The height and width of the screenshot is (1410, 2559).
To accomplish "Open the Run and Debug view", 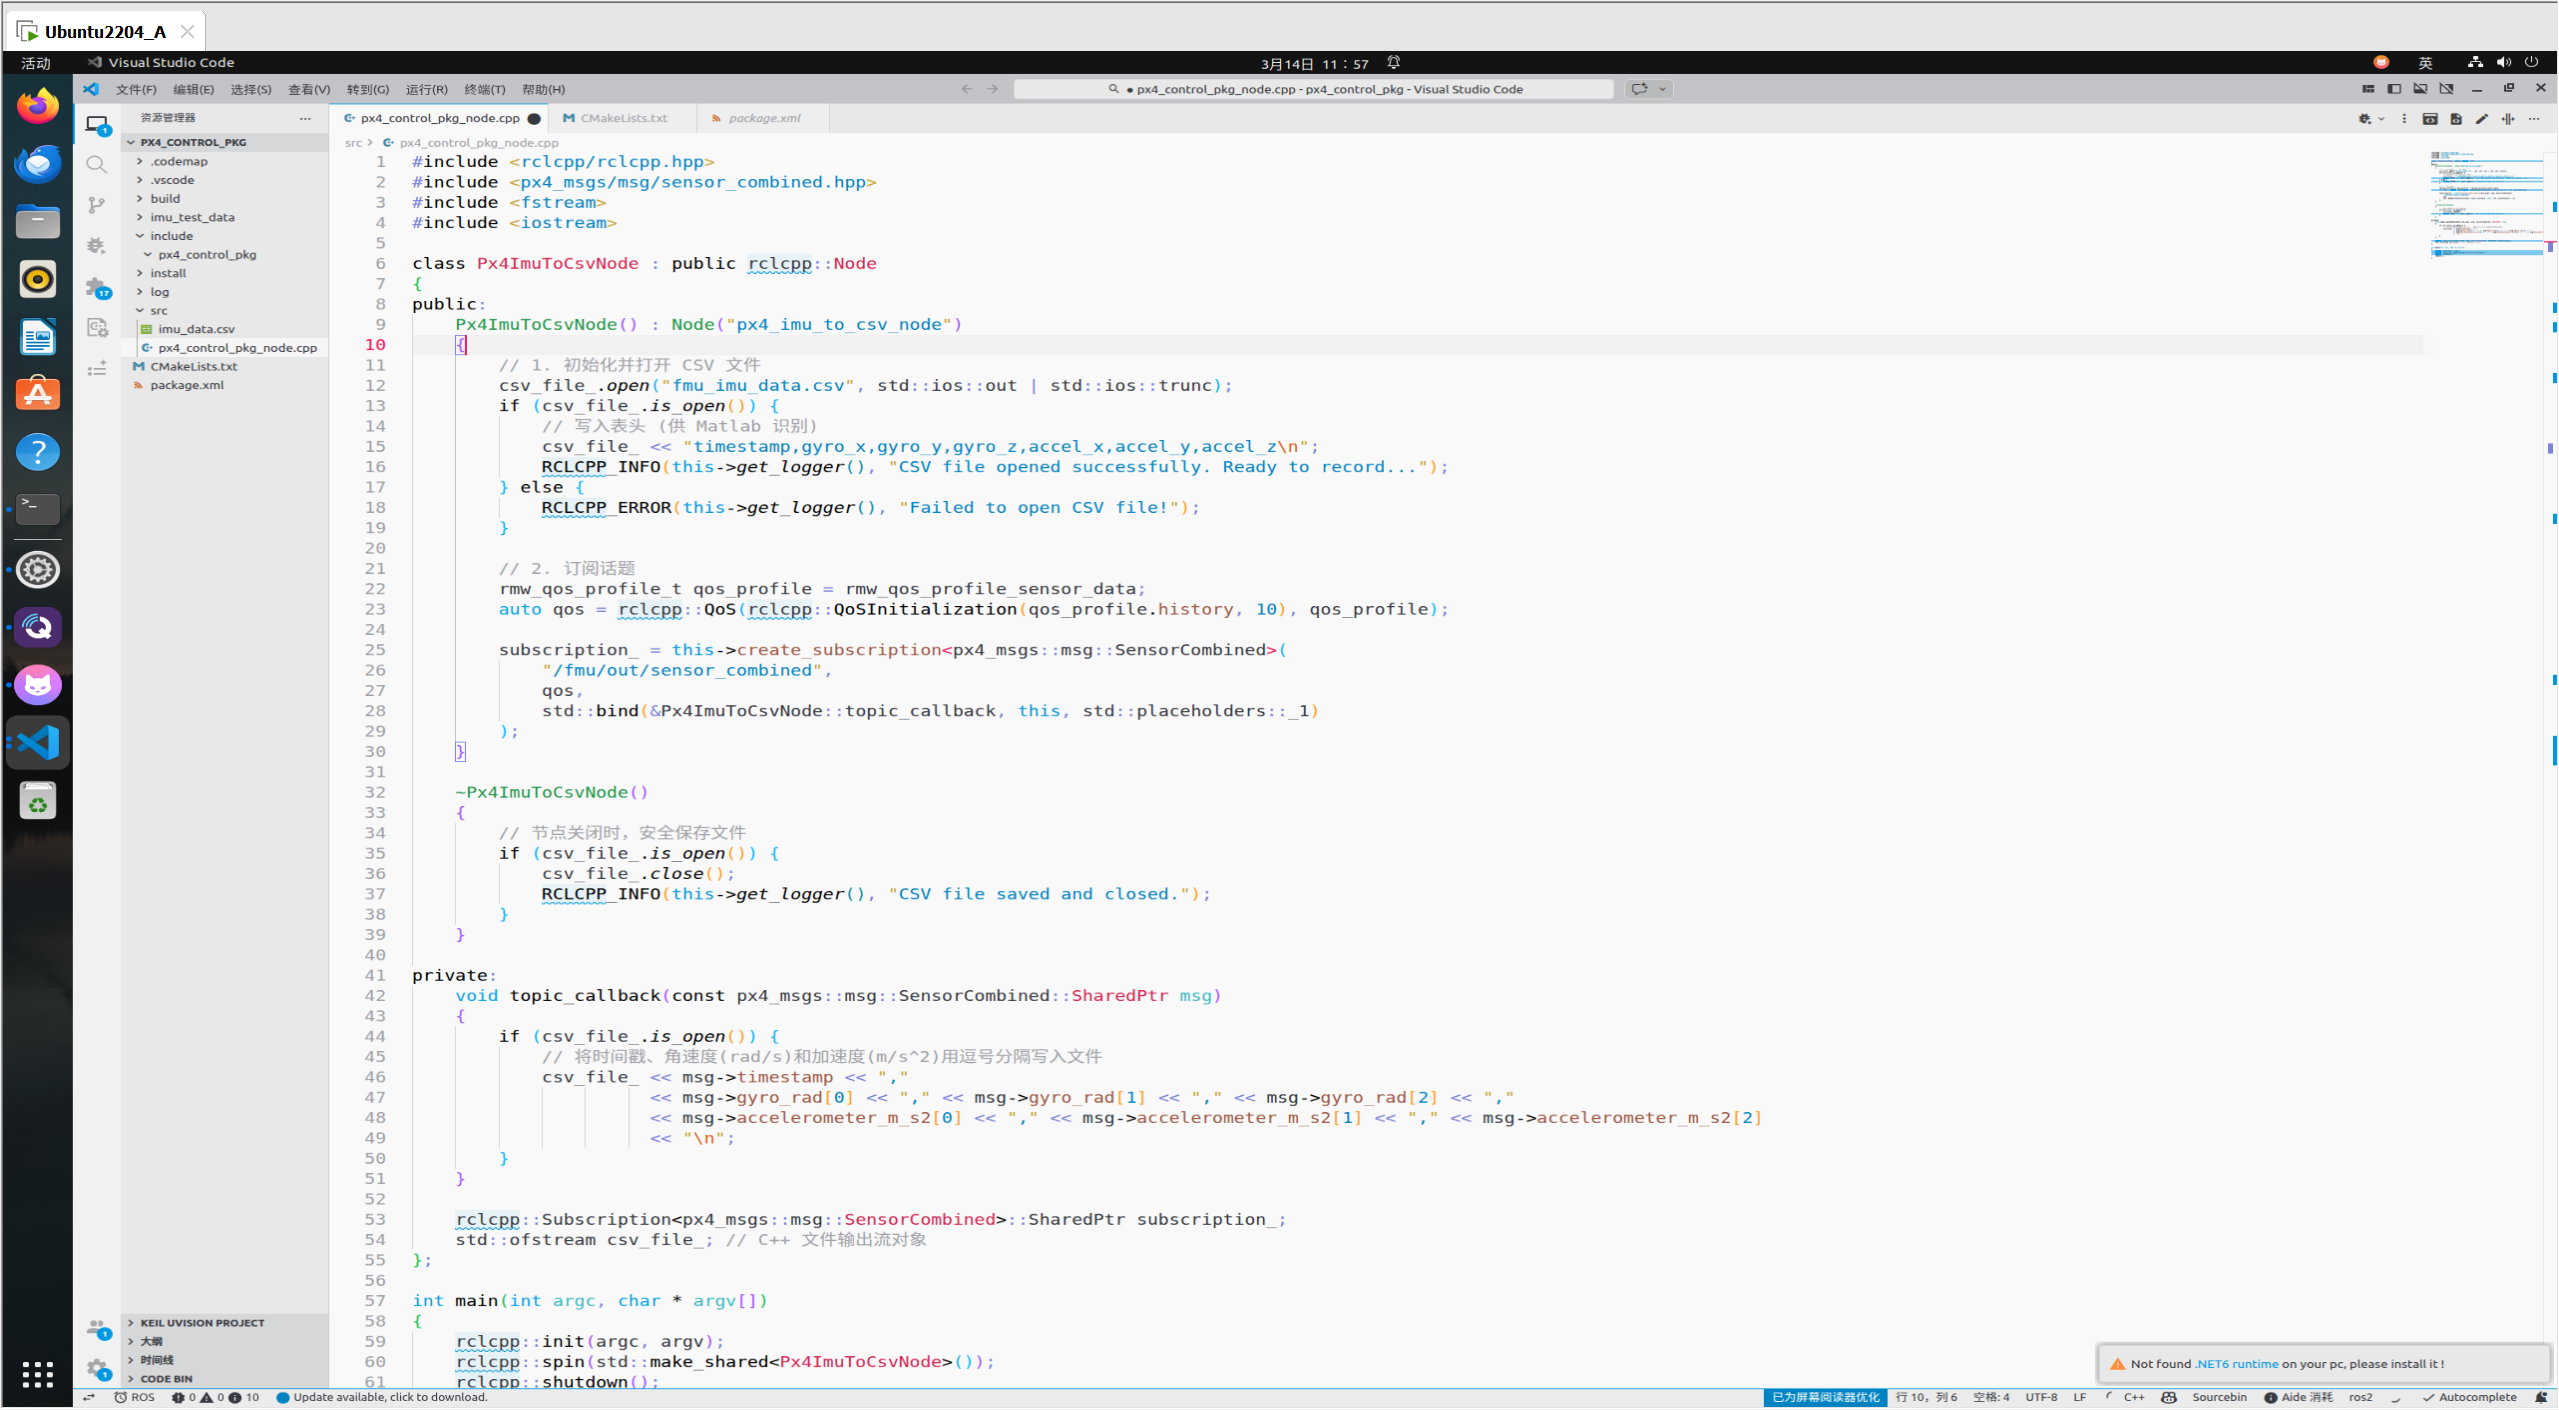I will click(96, 245).
